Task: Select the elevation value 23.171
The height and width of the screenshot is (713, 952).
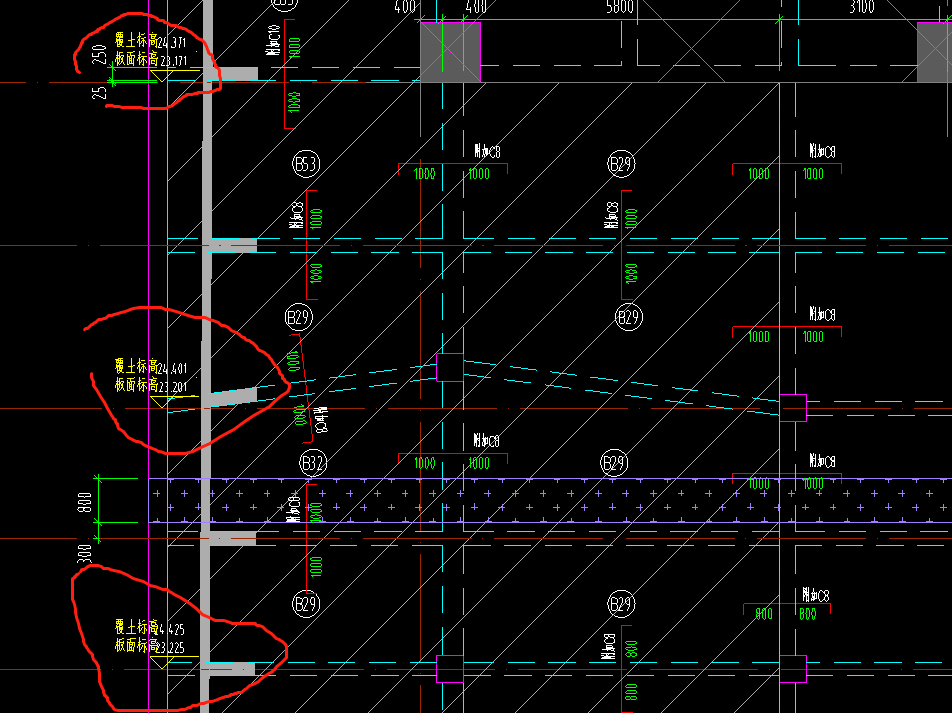Action: tap(174, 61)
